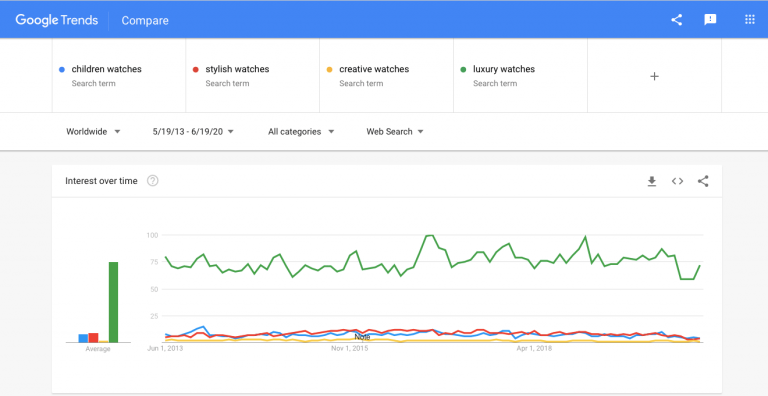Viewport: 768px width, 396px height.
Task: Open the send feedback icon
Action: point(710,20)
